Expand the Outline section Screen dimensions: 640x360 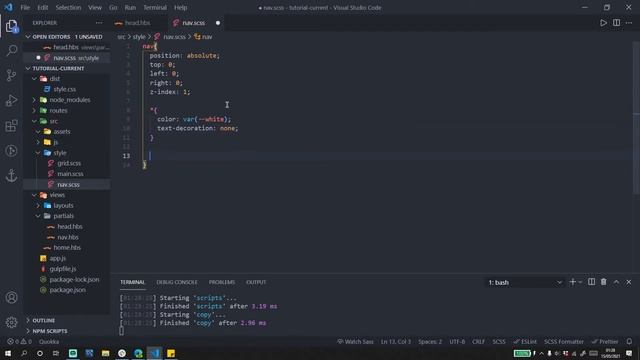(67, 320)
